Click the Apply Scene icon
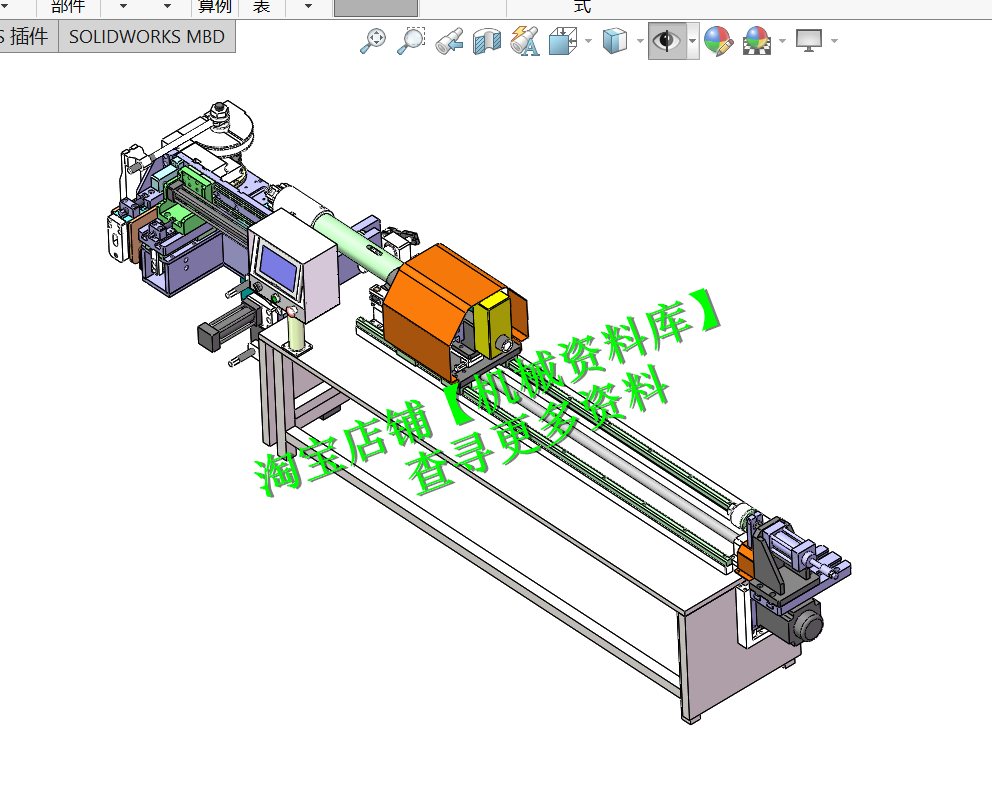 point(757,41)
